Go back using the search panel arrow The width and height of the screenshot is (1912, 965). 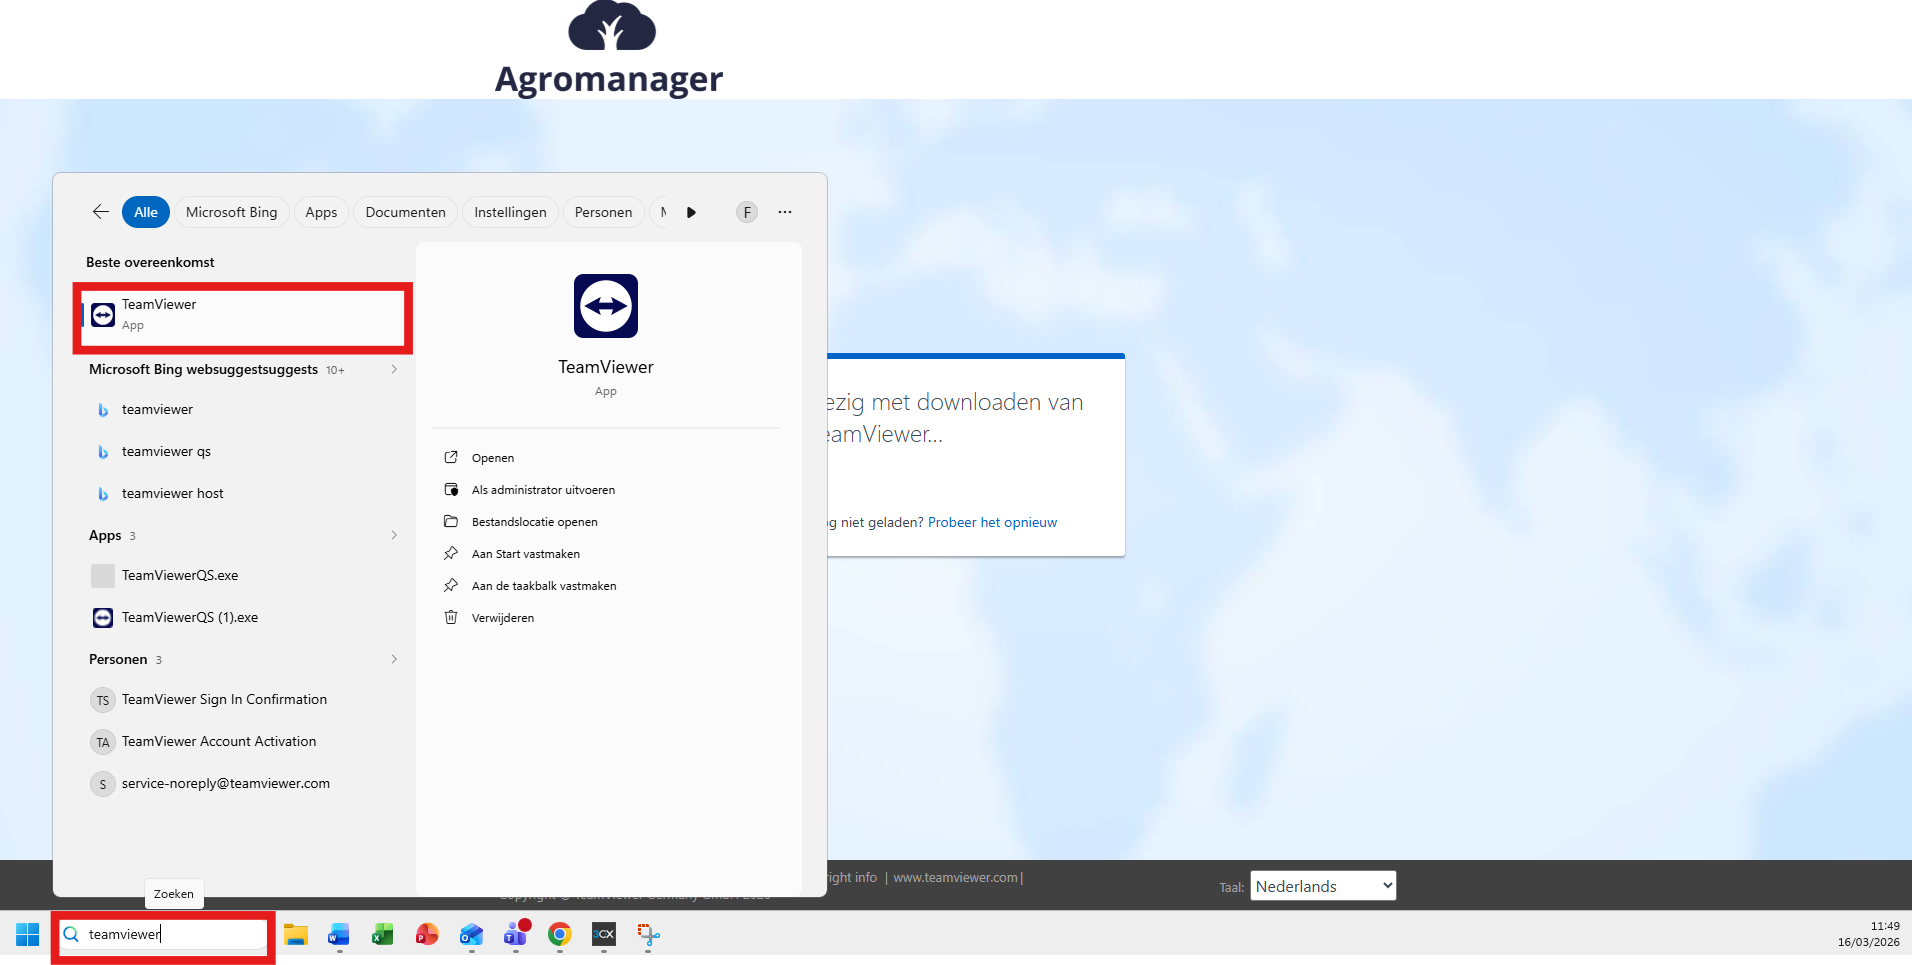pos(101,212)
